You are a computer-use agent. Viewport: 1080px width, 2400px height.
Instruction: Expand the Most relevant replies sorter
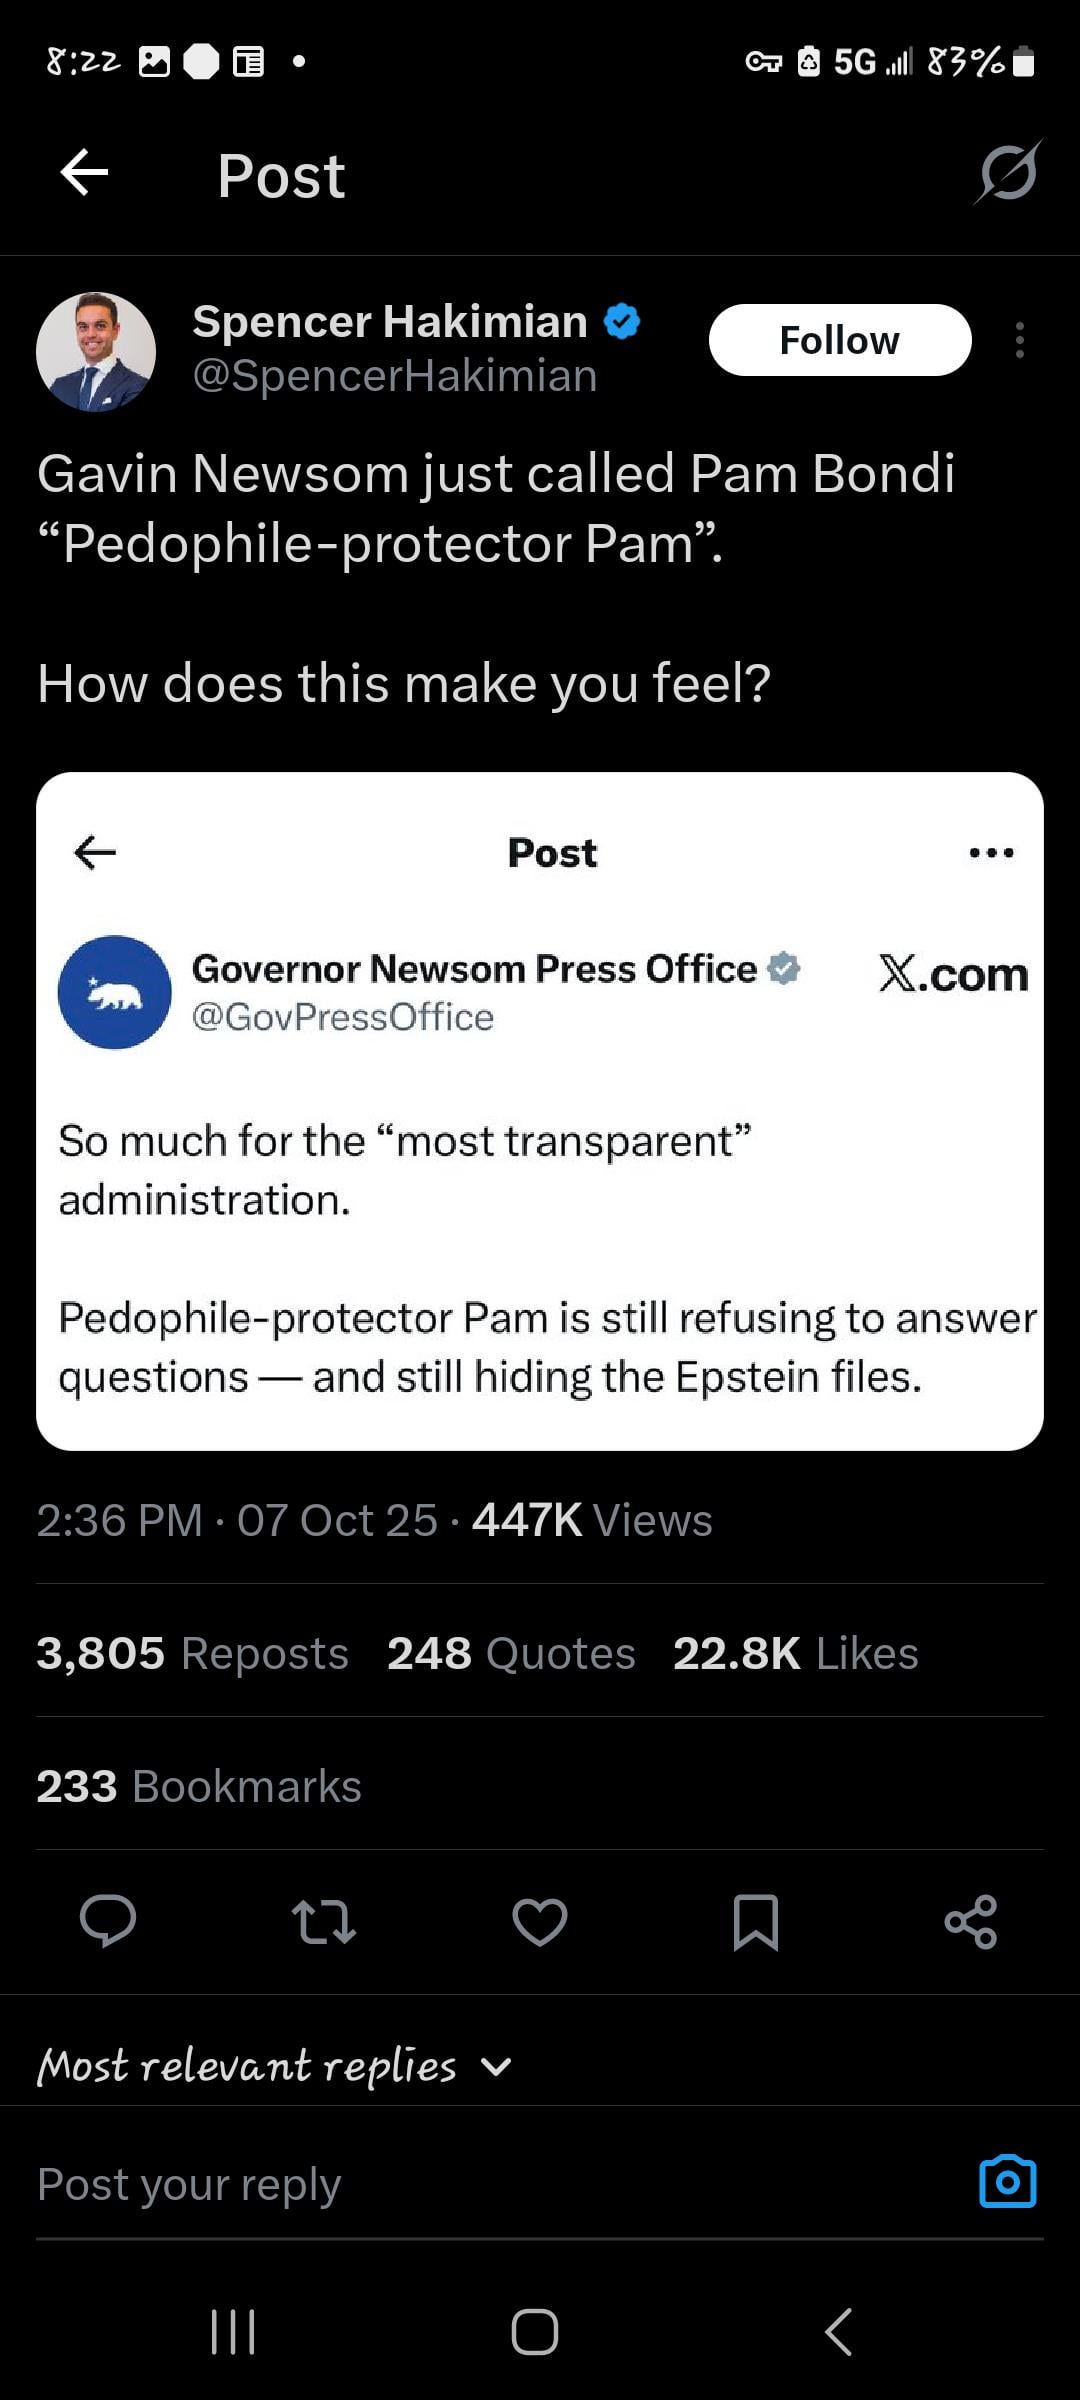[x=275, y=2066]
